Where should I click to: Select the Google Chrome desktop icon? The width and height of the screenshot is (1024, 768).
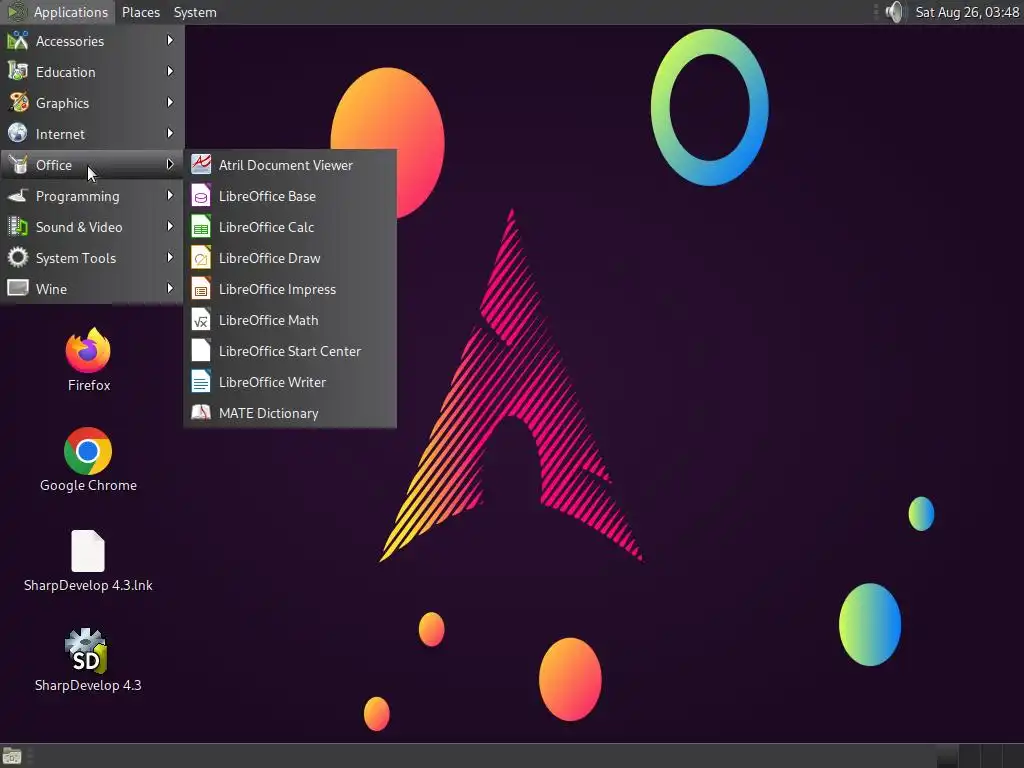pos(88,451)
